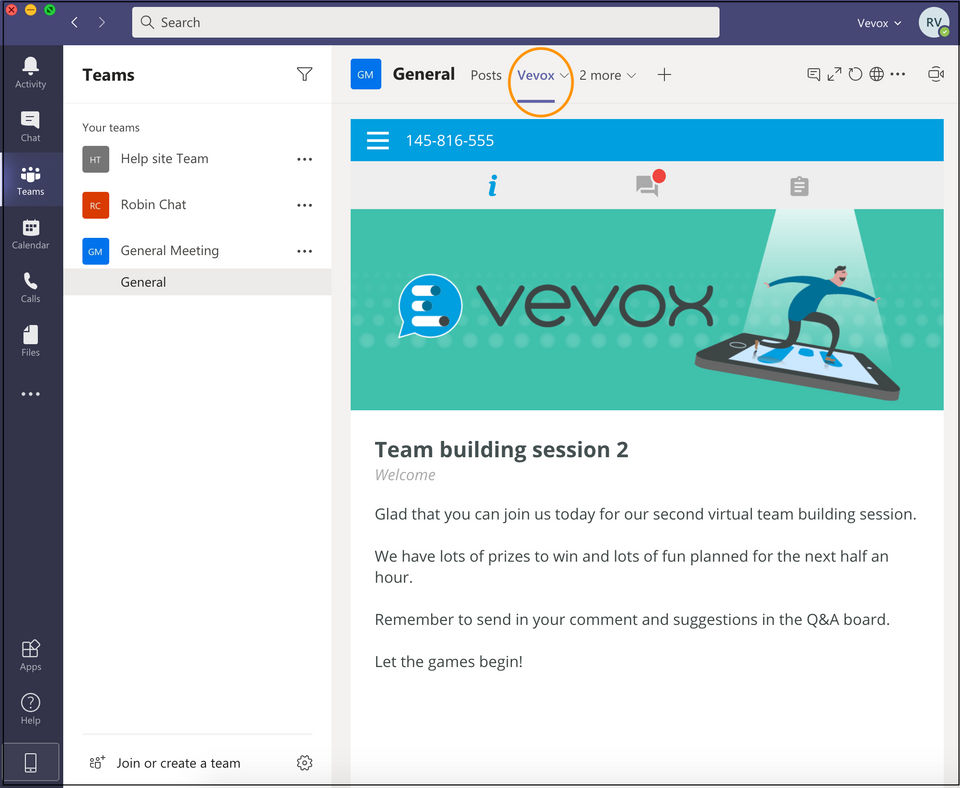Select the General channel
Image resolution: width=960 pixels, height=788 pixels.
(x=197, y=282)
